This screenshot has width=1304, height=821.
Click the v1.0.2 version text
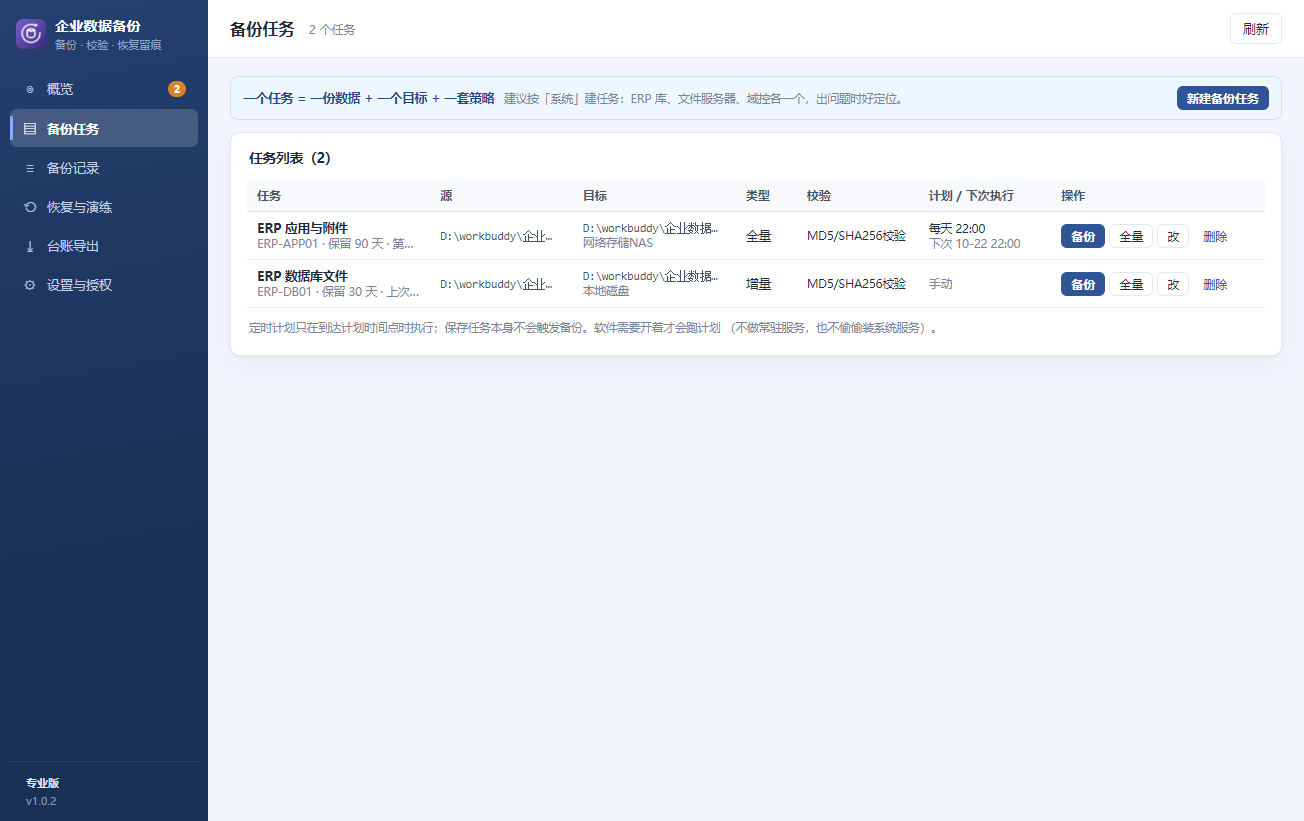click(41, 801)
